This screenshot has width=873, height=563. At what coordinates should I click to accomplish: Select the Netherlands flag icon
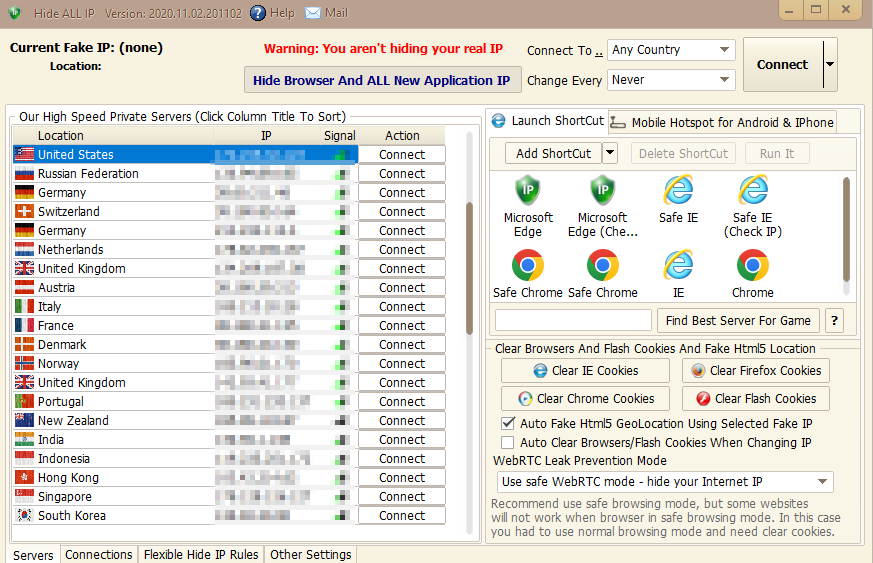(24, 249)
